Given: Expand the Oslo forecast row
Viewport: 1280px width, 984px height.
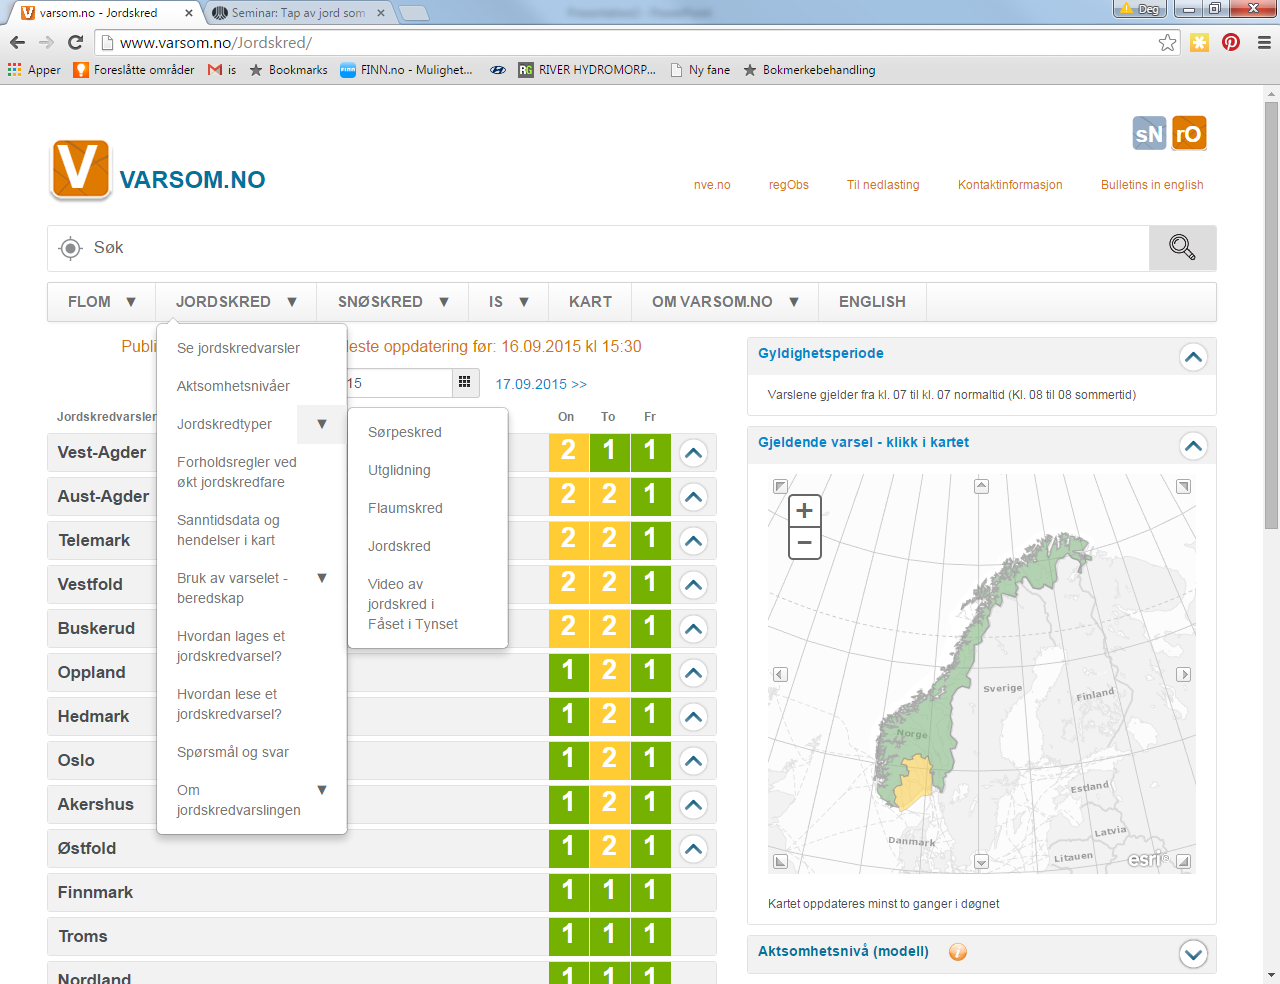Looking at the screenshot, I should click(x=694, y=761).
